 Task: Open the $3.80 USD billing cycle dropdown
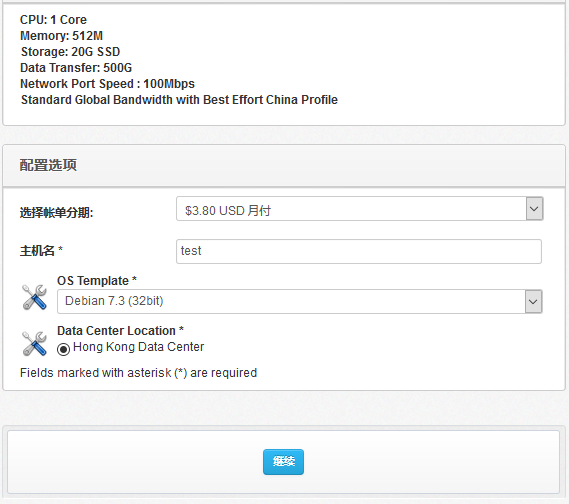pyautogui.click(x=360, y=209)
